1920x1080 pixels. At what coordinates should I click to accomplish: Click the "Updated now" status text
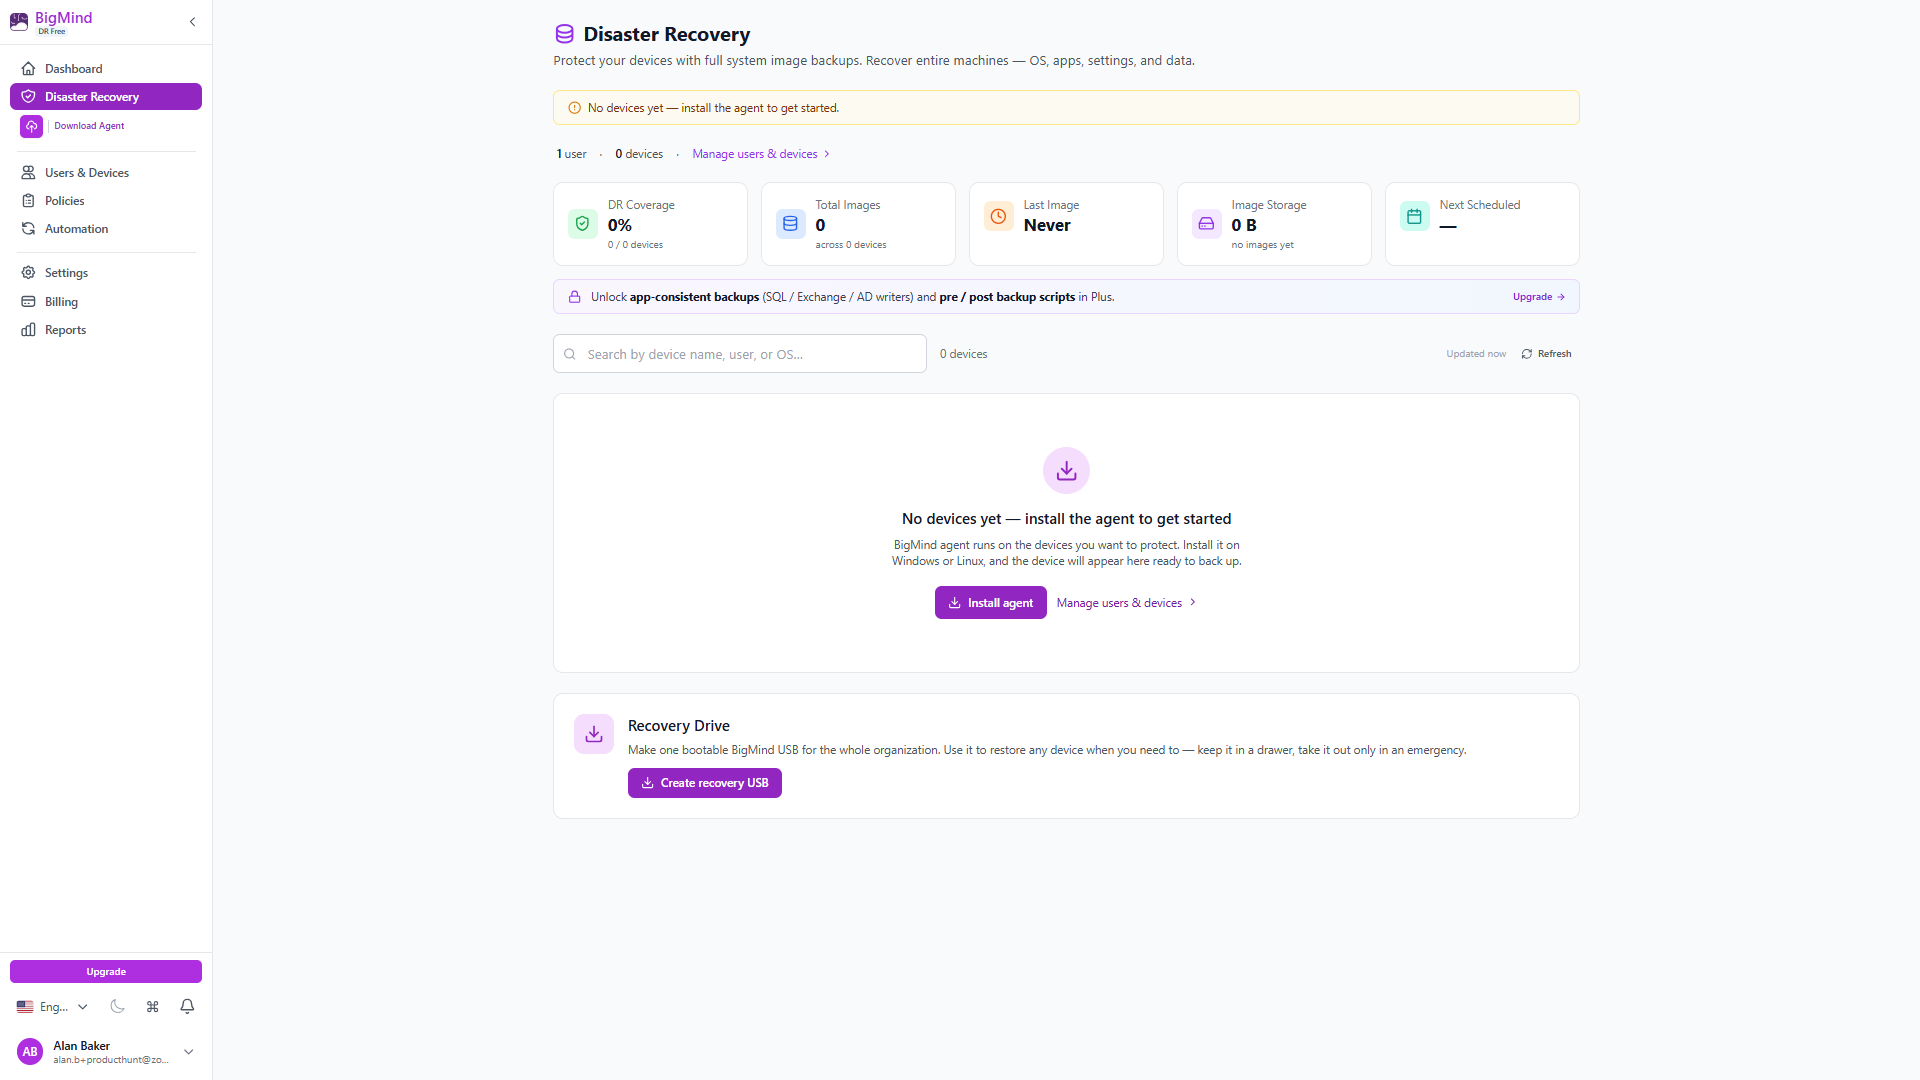click(1476, 354)
